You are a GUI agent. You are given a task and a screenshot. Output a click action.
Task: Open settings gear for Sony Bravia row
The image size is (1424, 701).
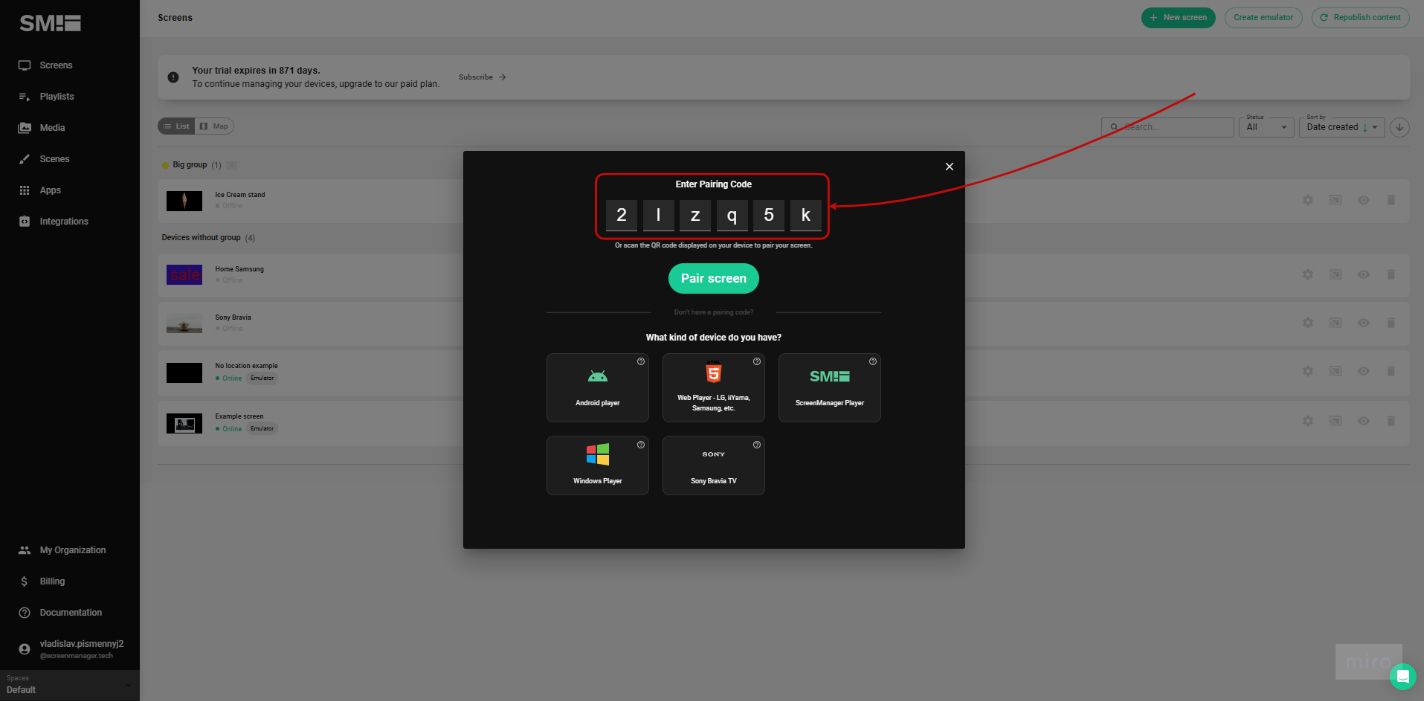point(1307,323)
